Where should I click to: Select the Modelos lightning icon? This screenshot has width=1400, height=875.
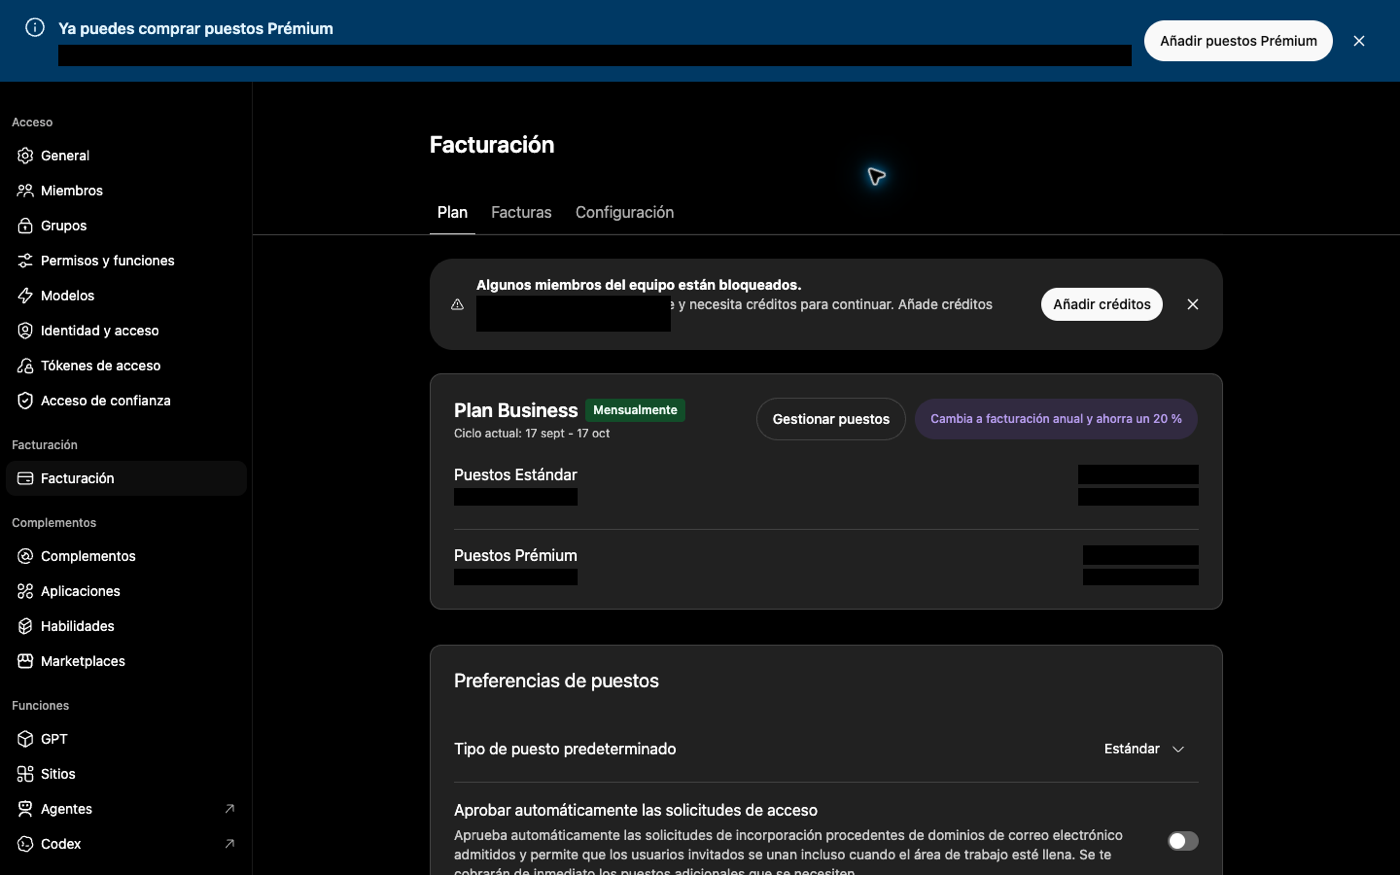pos(25,296)
